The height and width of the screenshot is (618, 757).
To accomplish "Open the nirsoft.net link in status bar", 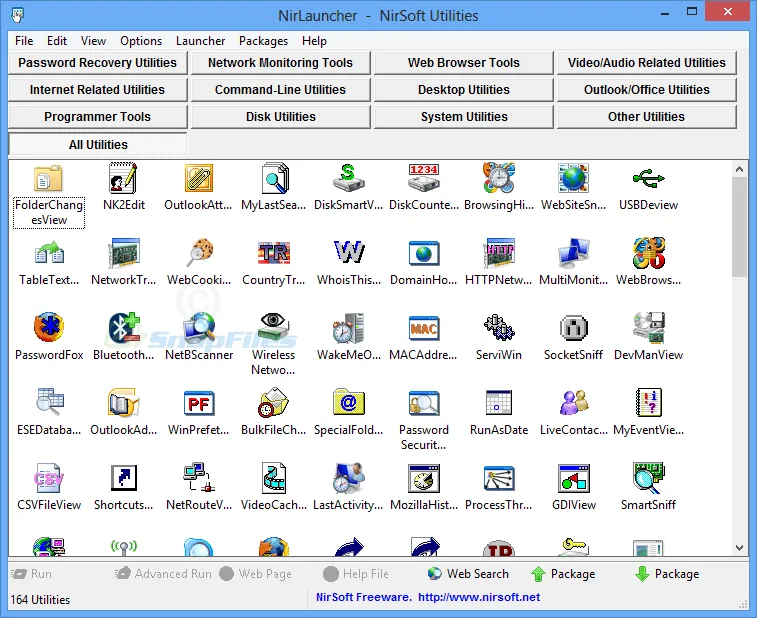I will pyautogui.click(x=479, y=597).
